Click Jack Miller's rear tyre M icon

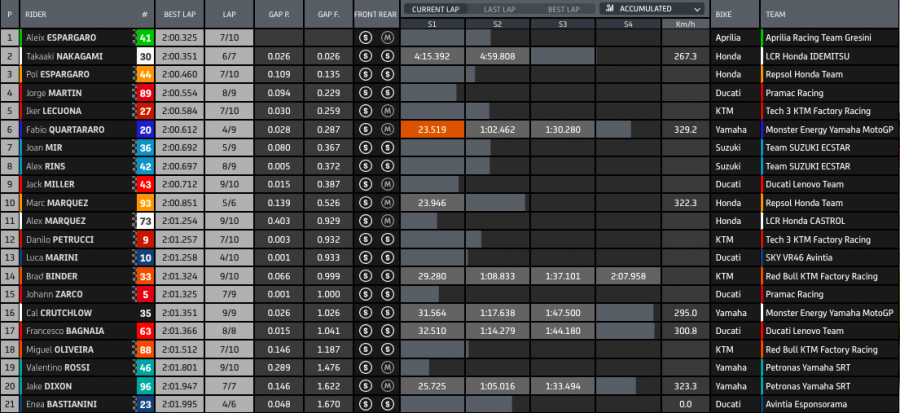tap(387, 185)
